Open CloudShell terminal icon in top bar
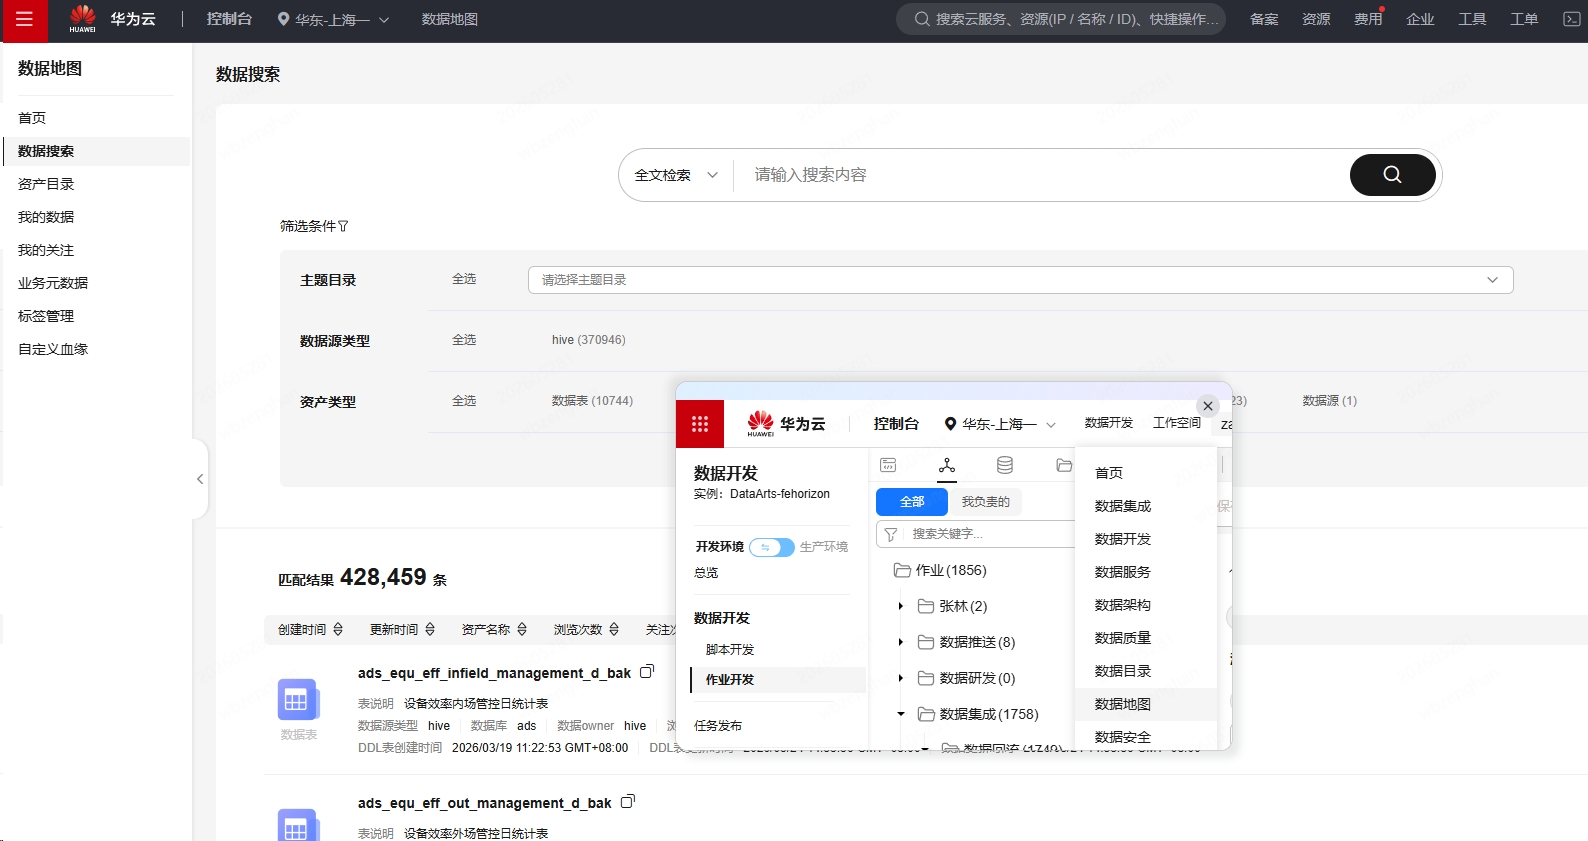The width and height of the screenshot is (1588, 841). [1571, 19]
